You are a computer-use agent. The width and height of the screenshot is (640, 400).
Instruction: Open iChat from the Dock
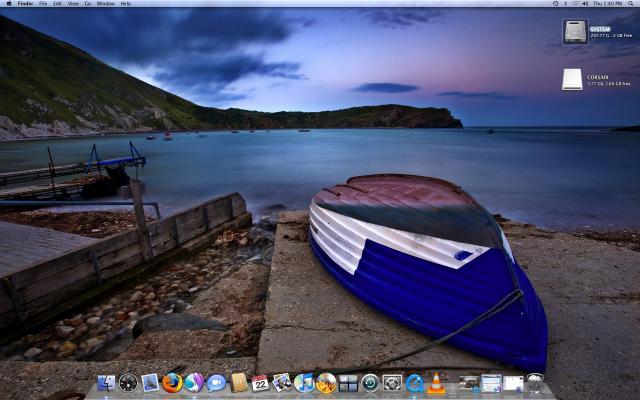pos(216,383)
